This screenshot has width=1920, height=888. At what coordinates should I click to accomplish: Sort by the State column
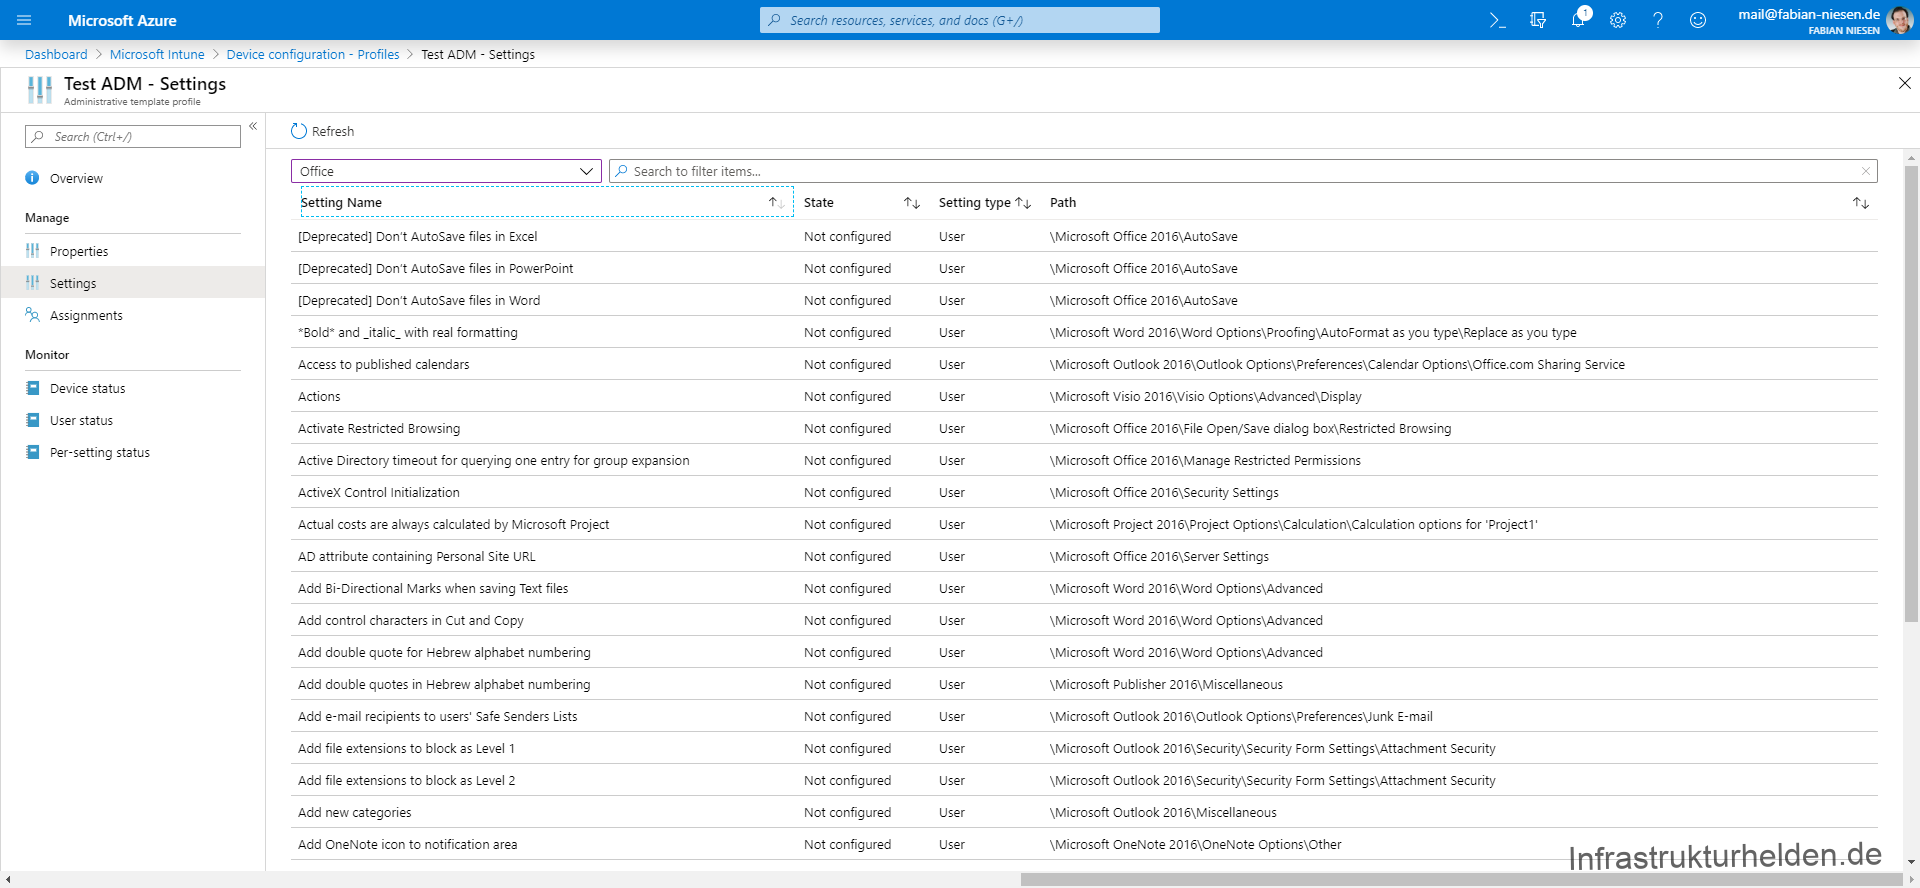[911, 203]
